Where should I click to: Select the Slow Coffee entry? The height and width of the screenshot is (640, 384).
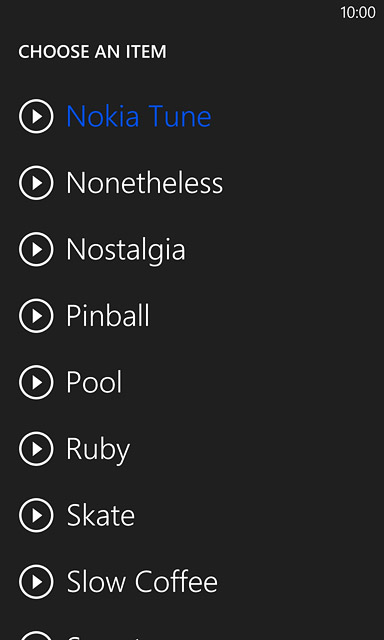point(142,582)
